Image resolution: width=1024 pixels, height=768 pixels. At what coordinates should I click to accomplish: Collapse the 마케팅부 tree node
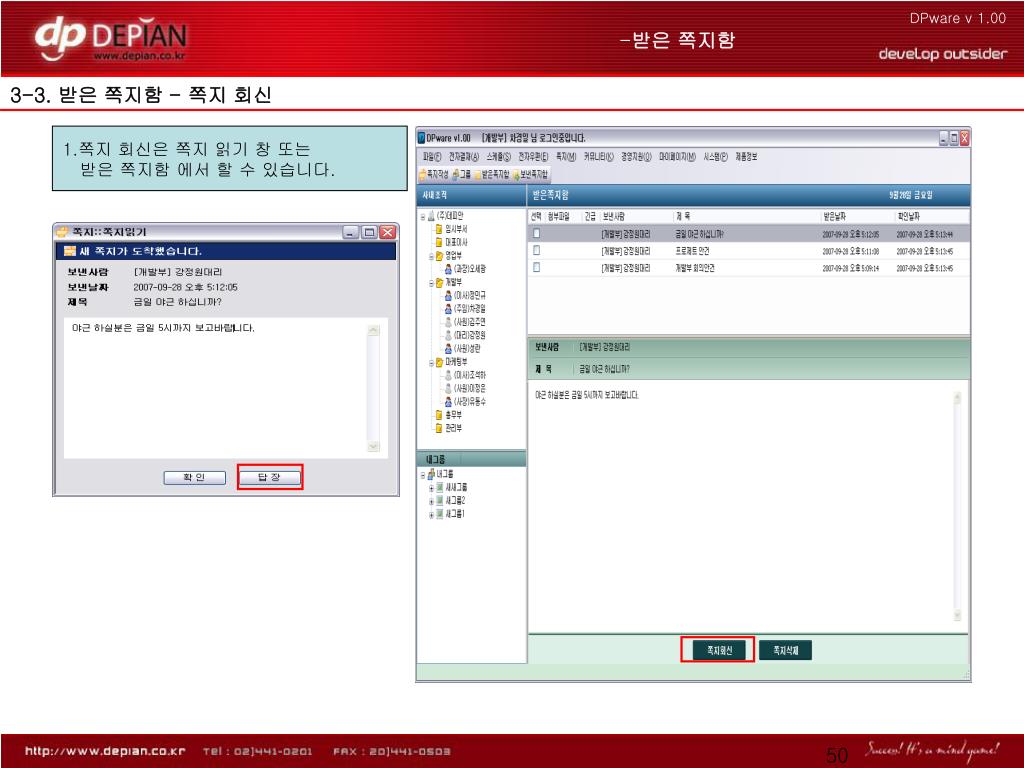pyautogui.click(x=431, y=362)
